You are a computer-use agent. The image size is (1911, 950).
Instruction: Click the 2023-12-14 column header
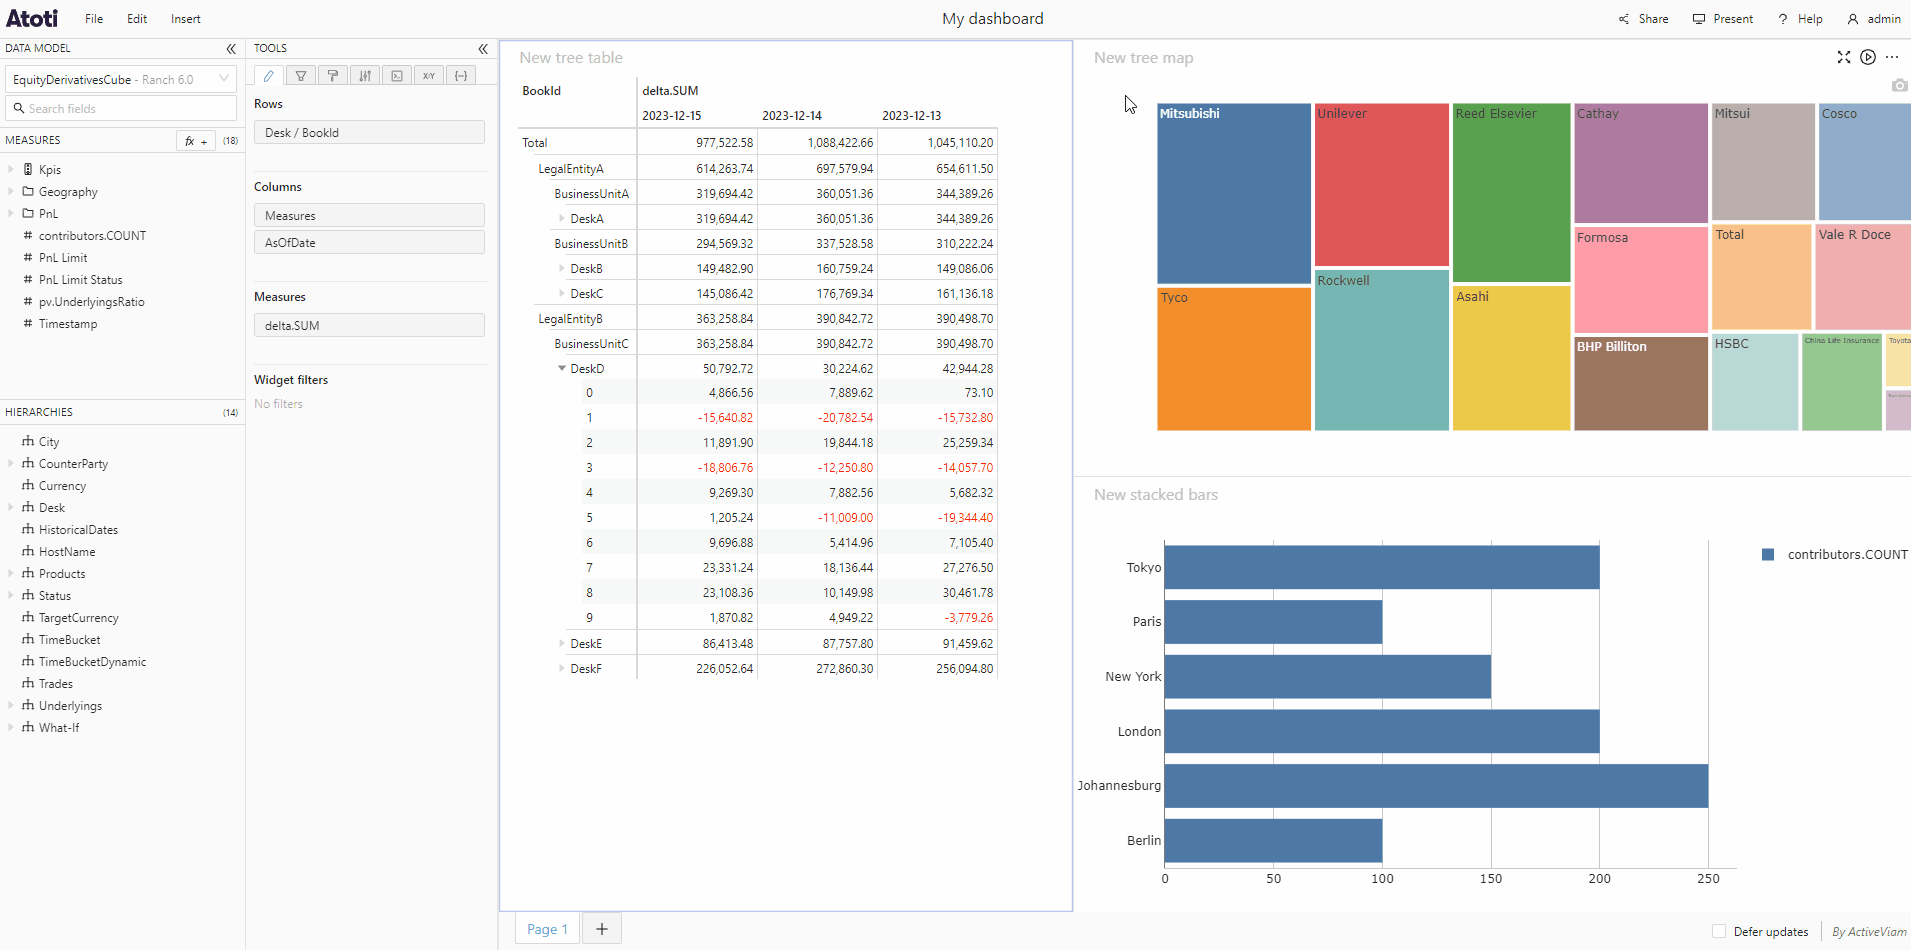[x=792, y=115]
